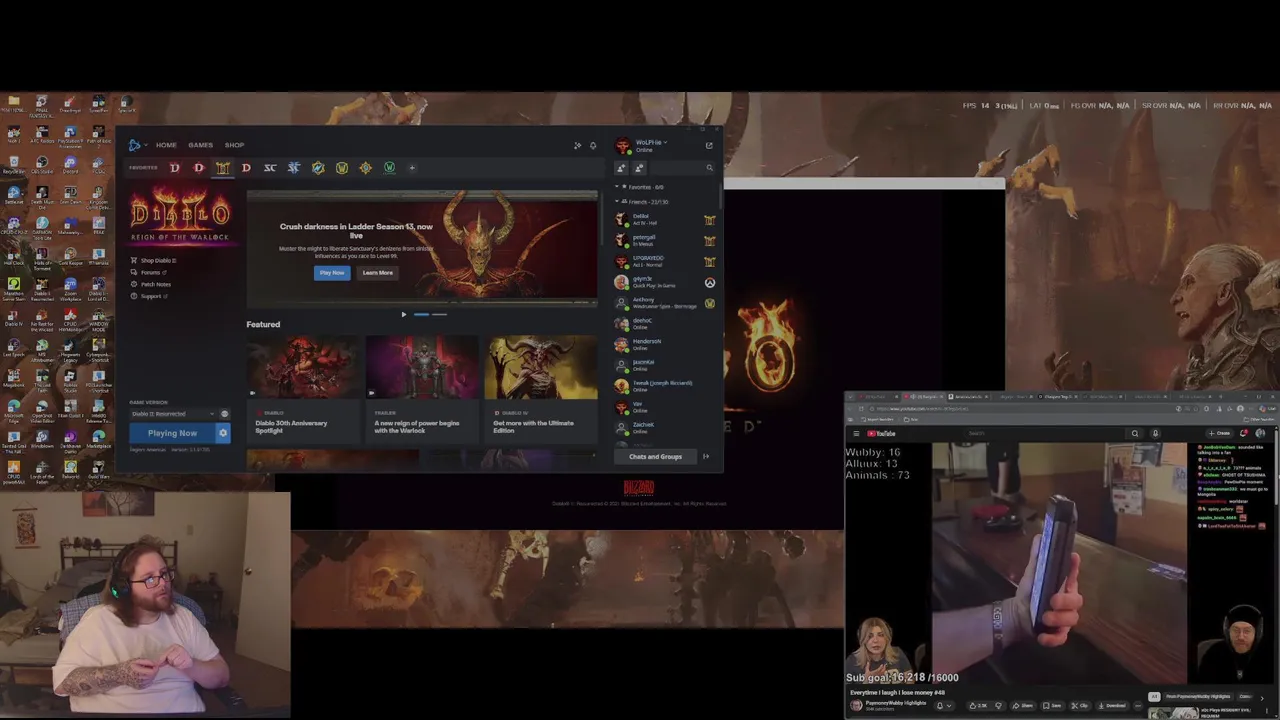The width and height of the screenshot is (1280, 720).
Task: Open game settings gear beside Playing Now
Action: pyautogui.click(x=223, y=433)
